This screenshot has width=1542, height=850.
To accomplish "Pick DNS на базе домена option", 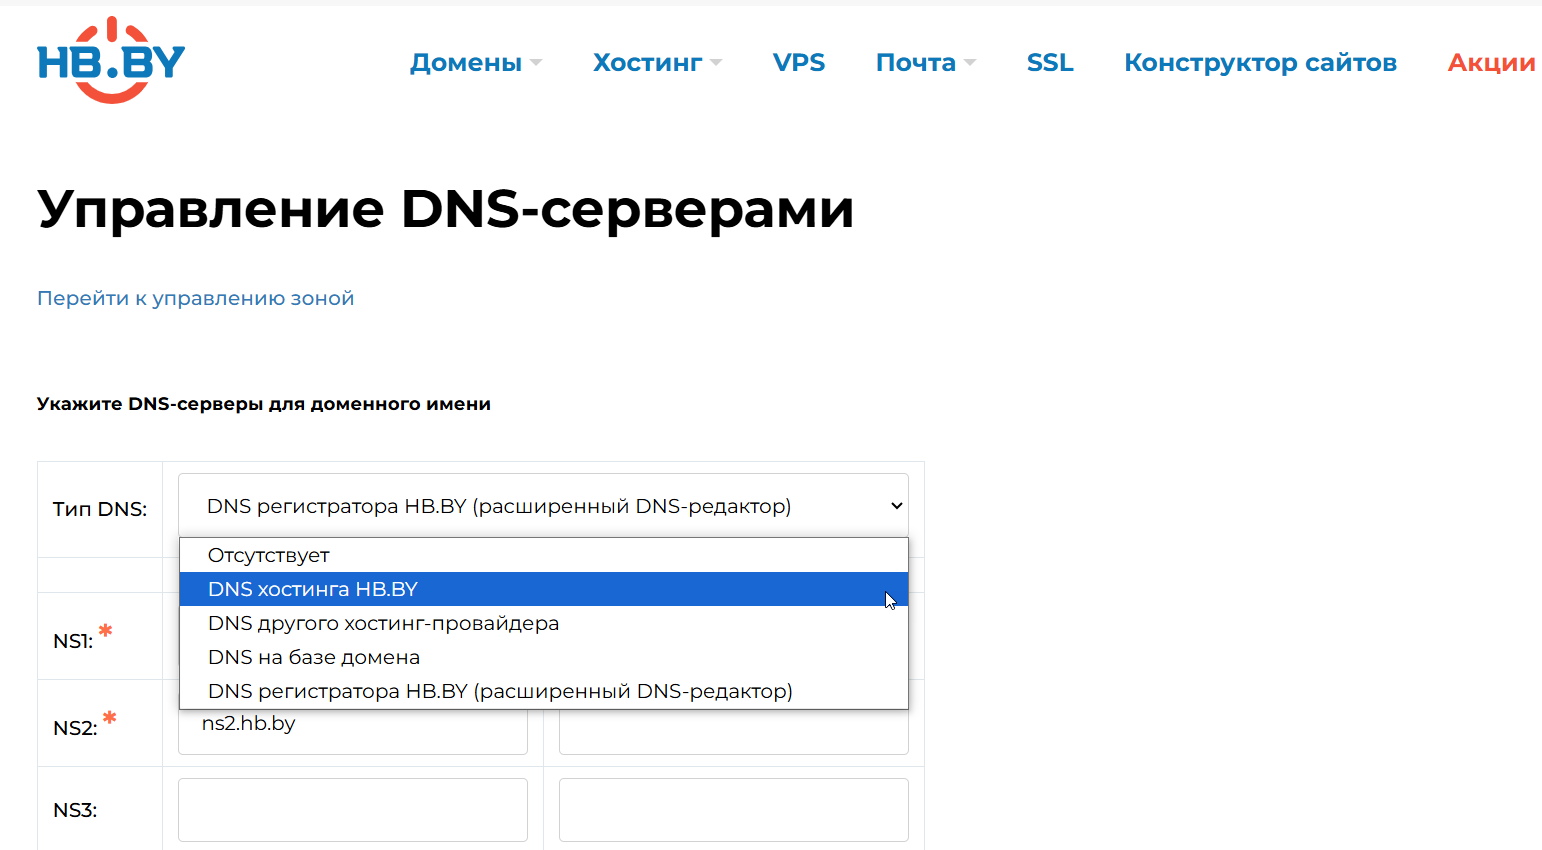I will point(314,657).
